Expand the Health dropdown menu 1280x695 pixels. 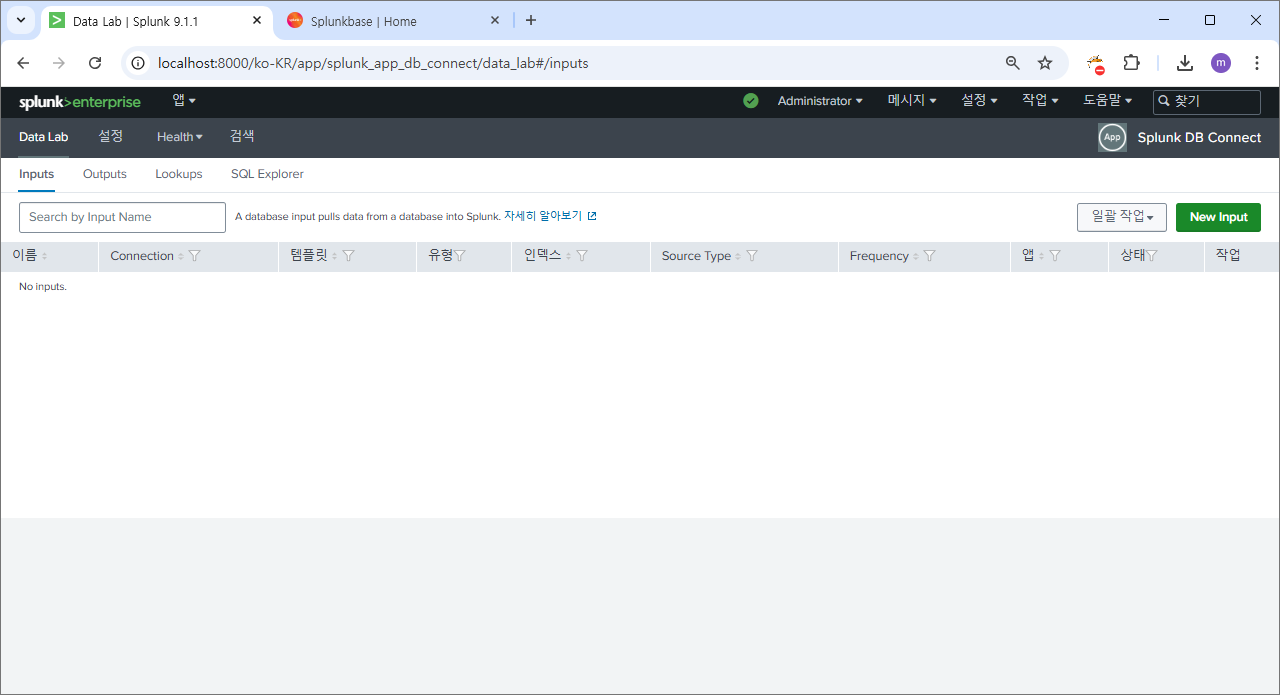(x=180, y=137)
